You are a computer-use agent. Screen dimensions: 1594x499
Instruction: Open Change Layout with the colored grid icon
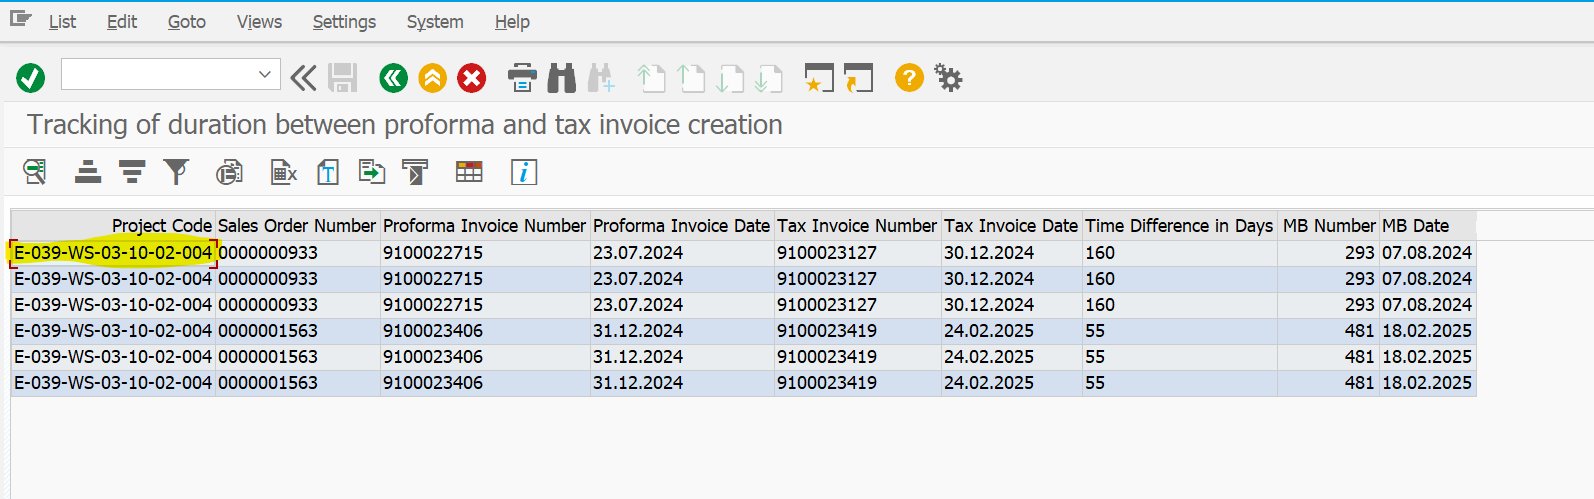tap(469, 173)
